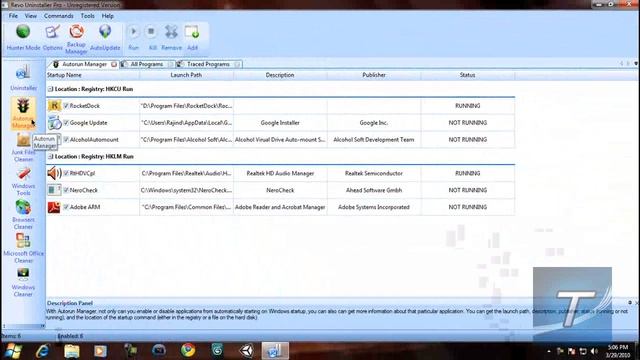Screen dimensions: 640x360
Task: Open Windows Media Player on taskbar
Action: tap(100, 351)
